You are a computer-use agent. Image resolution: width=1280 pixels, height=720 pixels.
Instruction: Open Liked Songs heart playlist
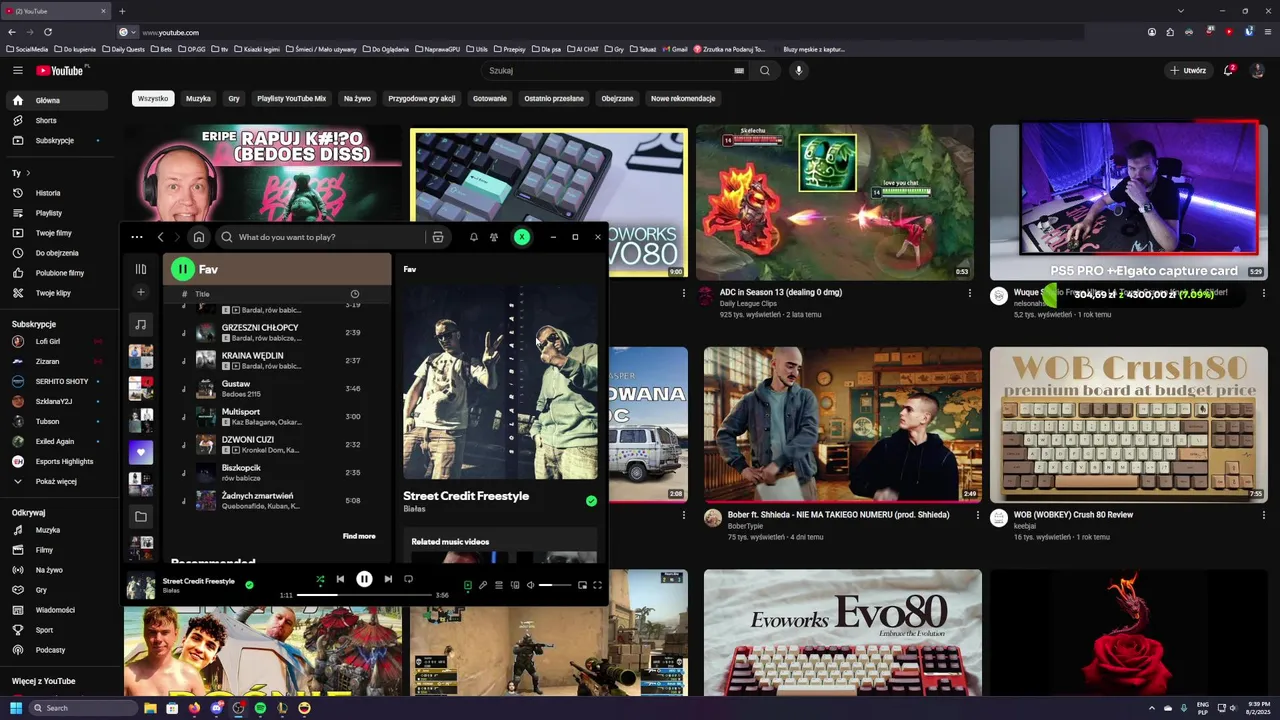coord(141,452)
